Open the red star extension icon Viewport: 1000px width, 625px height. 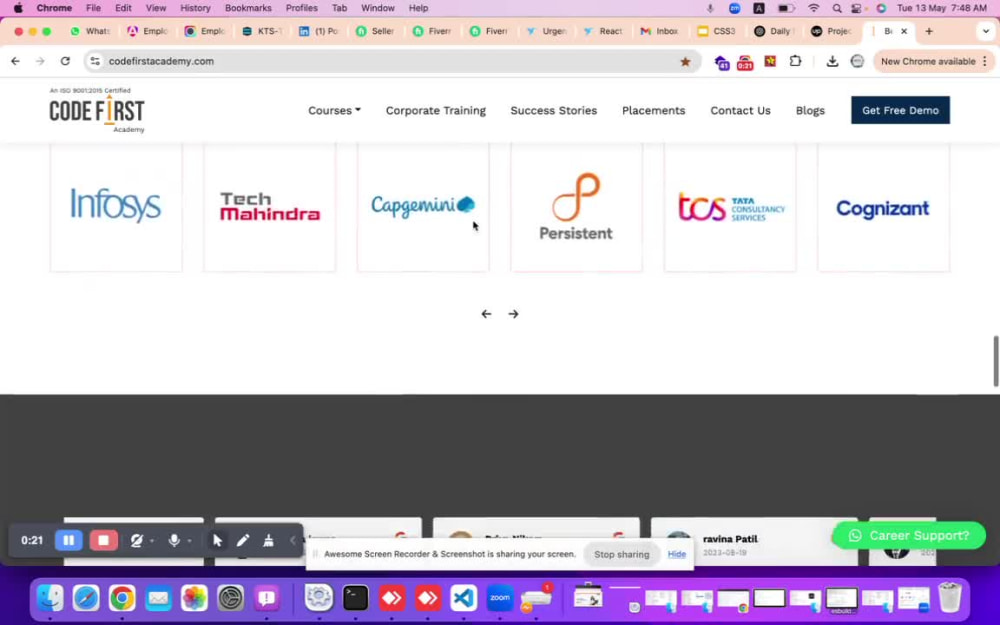pyautogui.click(x=770, y=61)
